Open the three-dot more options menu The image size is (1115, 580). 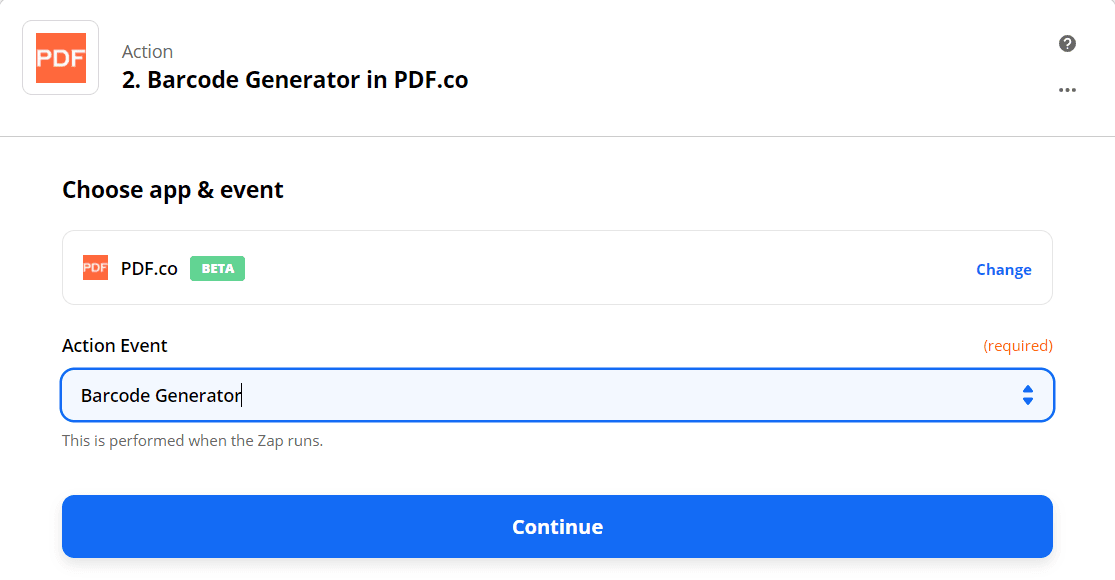pyautogui.click(x=1067, y=90)
